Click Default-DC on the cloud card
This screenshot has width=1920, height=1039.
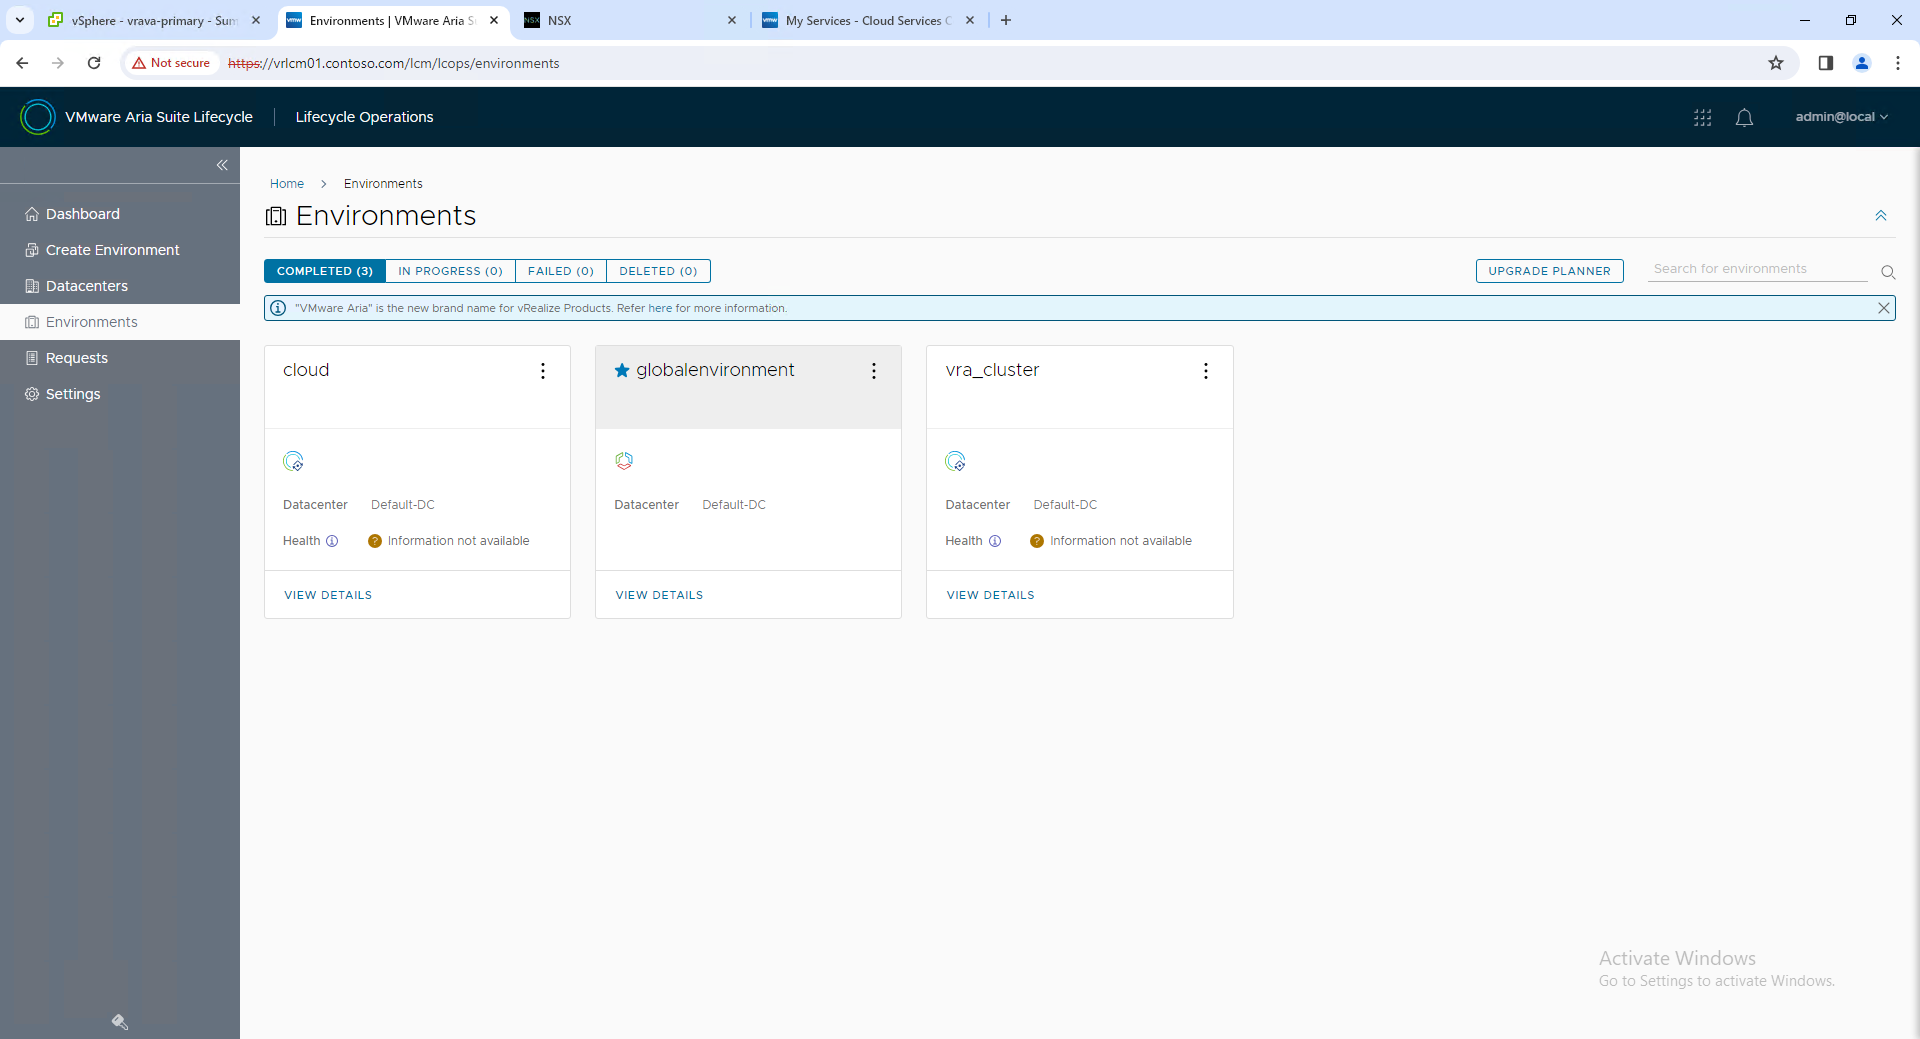click(403, 505)
